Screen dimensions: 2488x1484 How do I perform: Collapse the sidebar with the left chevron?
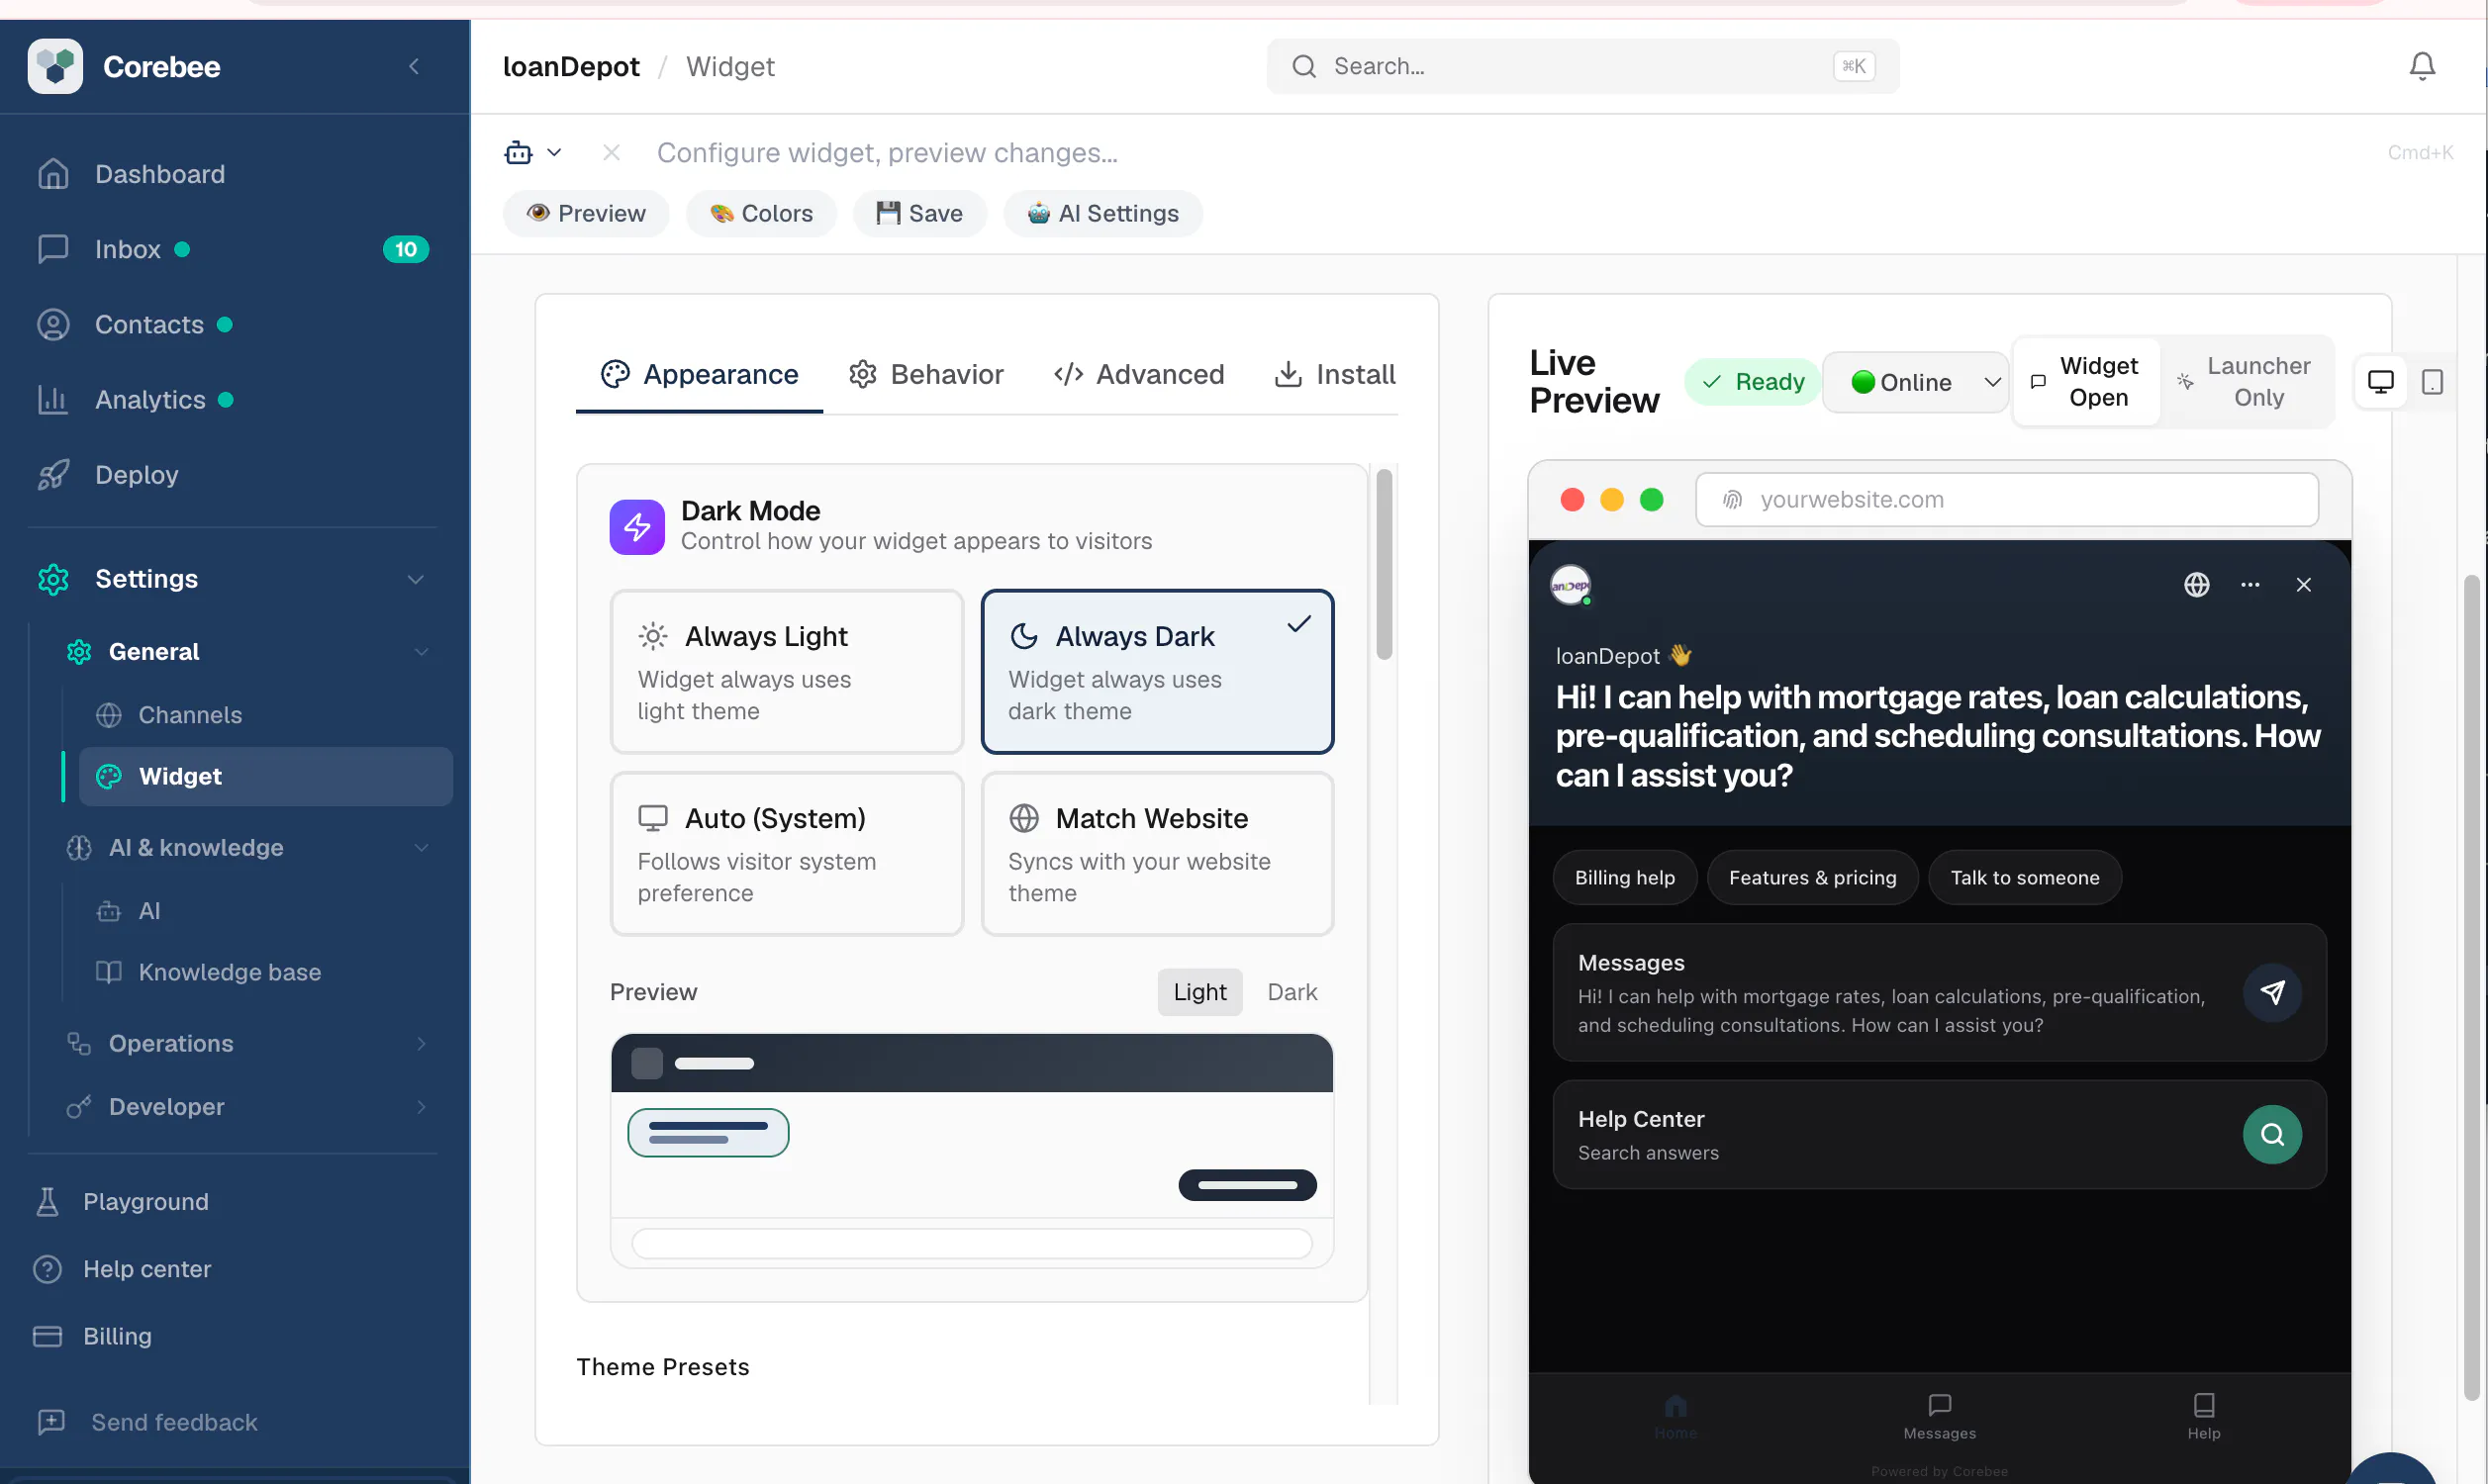(x=414, y=66)
